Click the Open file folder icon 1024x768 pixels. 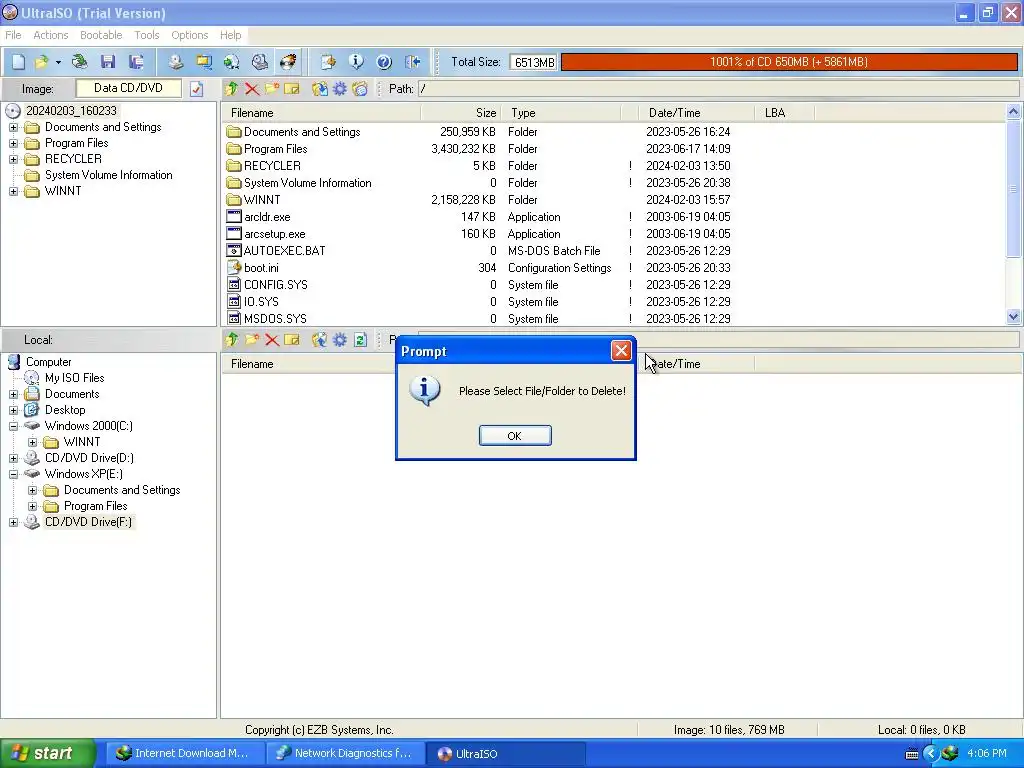[42, 62]
